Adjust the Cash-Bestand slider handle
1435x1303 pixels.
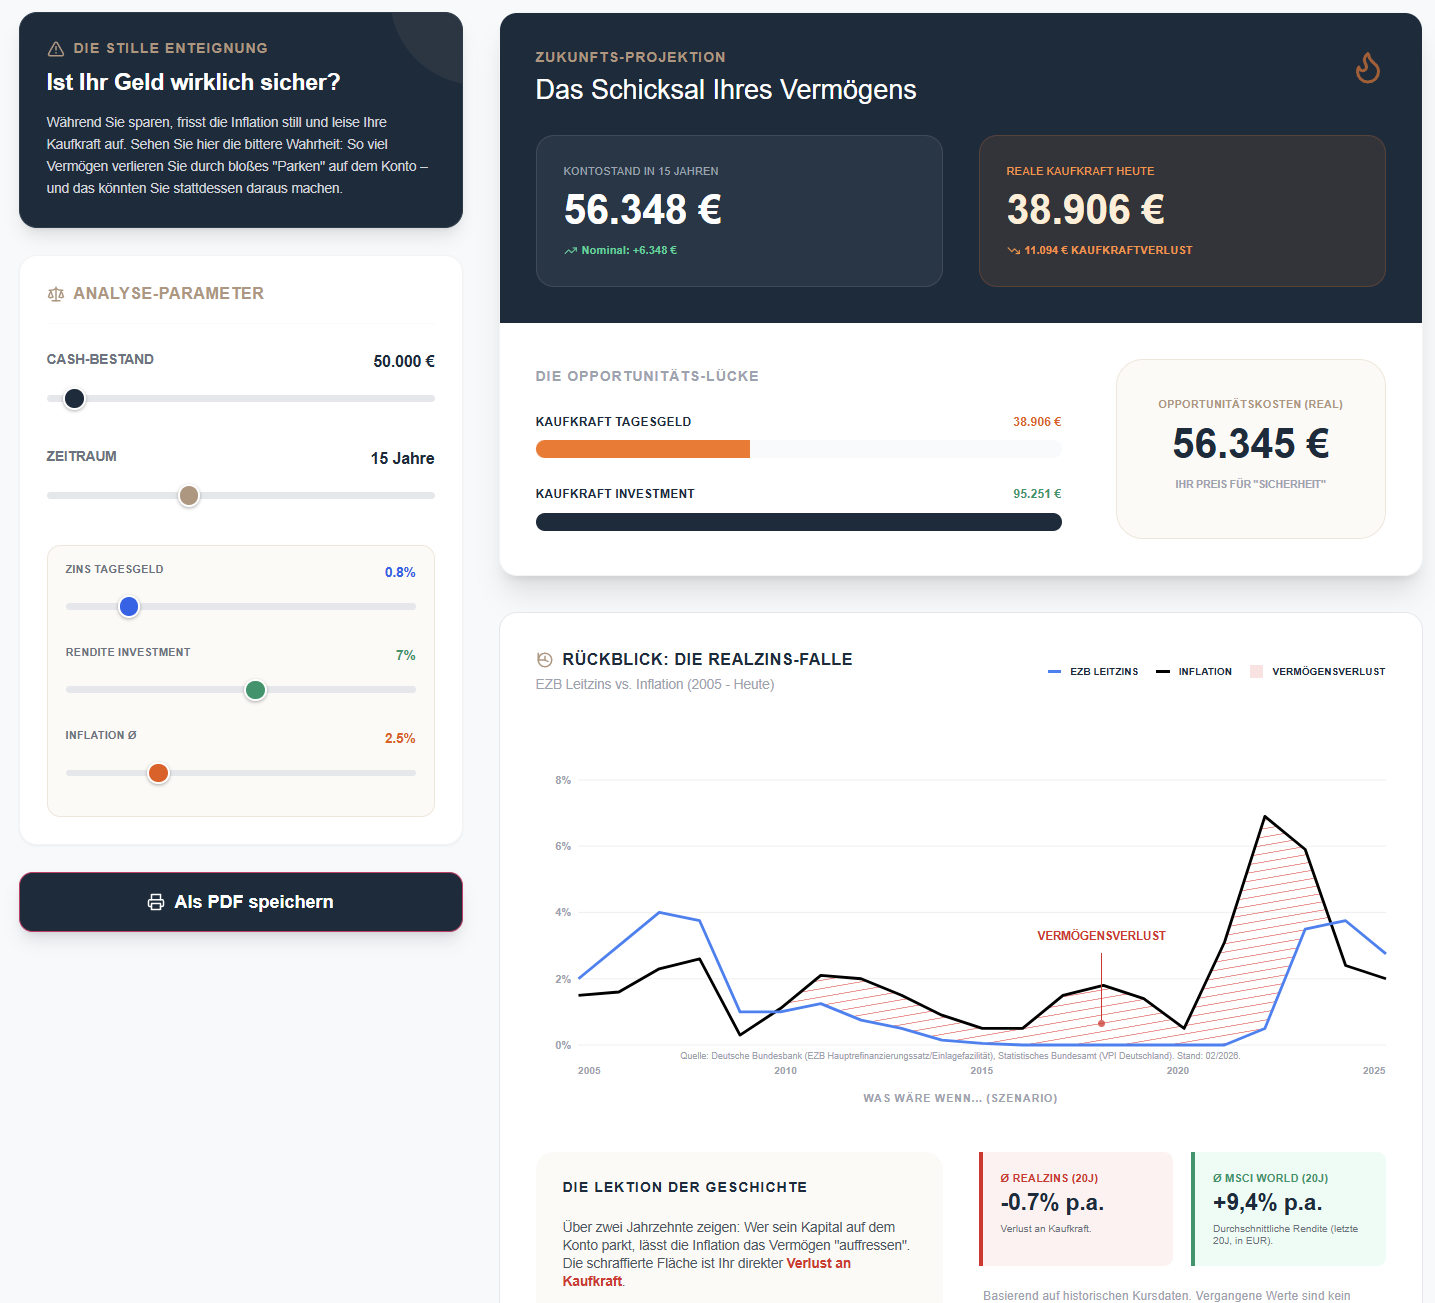(x=74, y=398)
